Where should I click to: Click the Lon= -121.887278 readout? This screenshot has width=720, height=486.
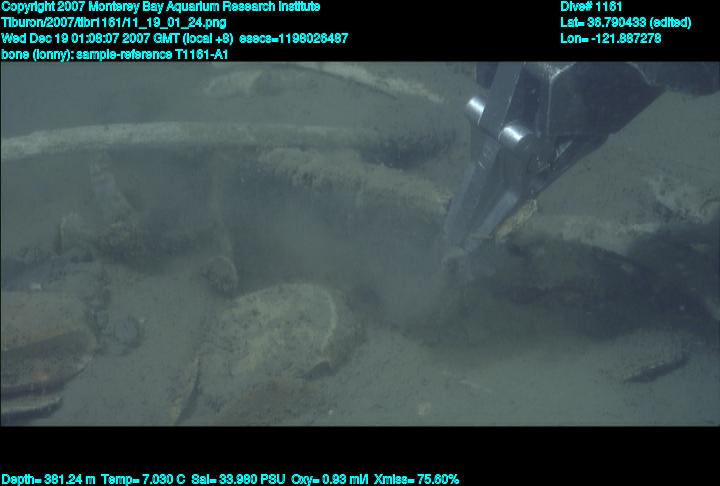tap(611, 38)
